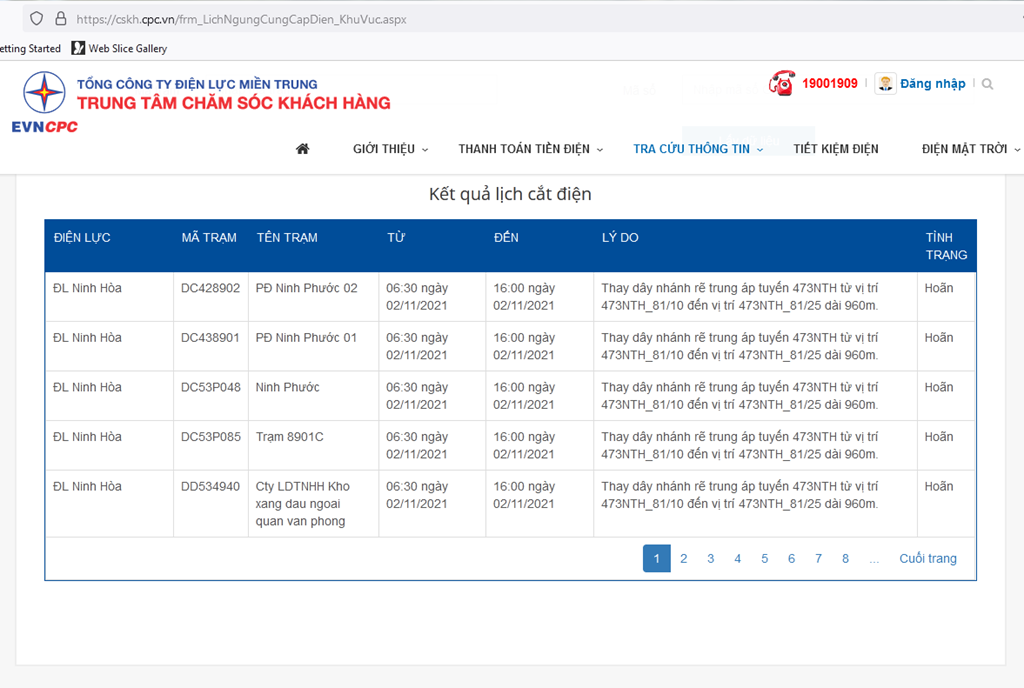Image resolution: width=1024 pixels, height=688 pixels.
Task: Click the search magnifier icon
Action: point(988,84)
